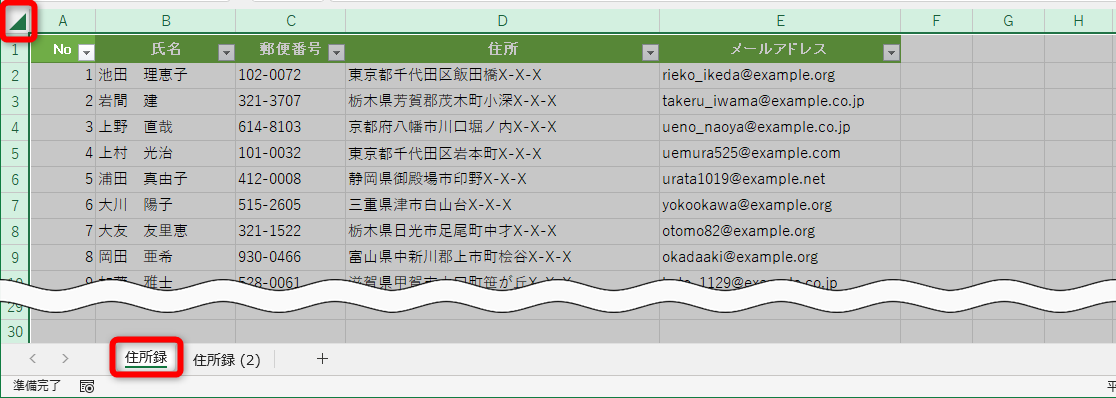Select postal code cell 321-1522
The width and height of the screenshot is (1116, 398).
[x=290, y=231]
